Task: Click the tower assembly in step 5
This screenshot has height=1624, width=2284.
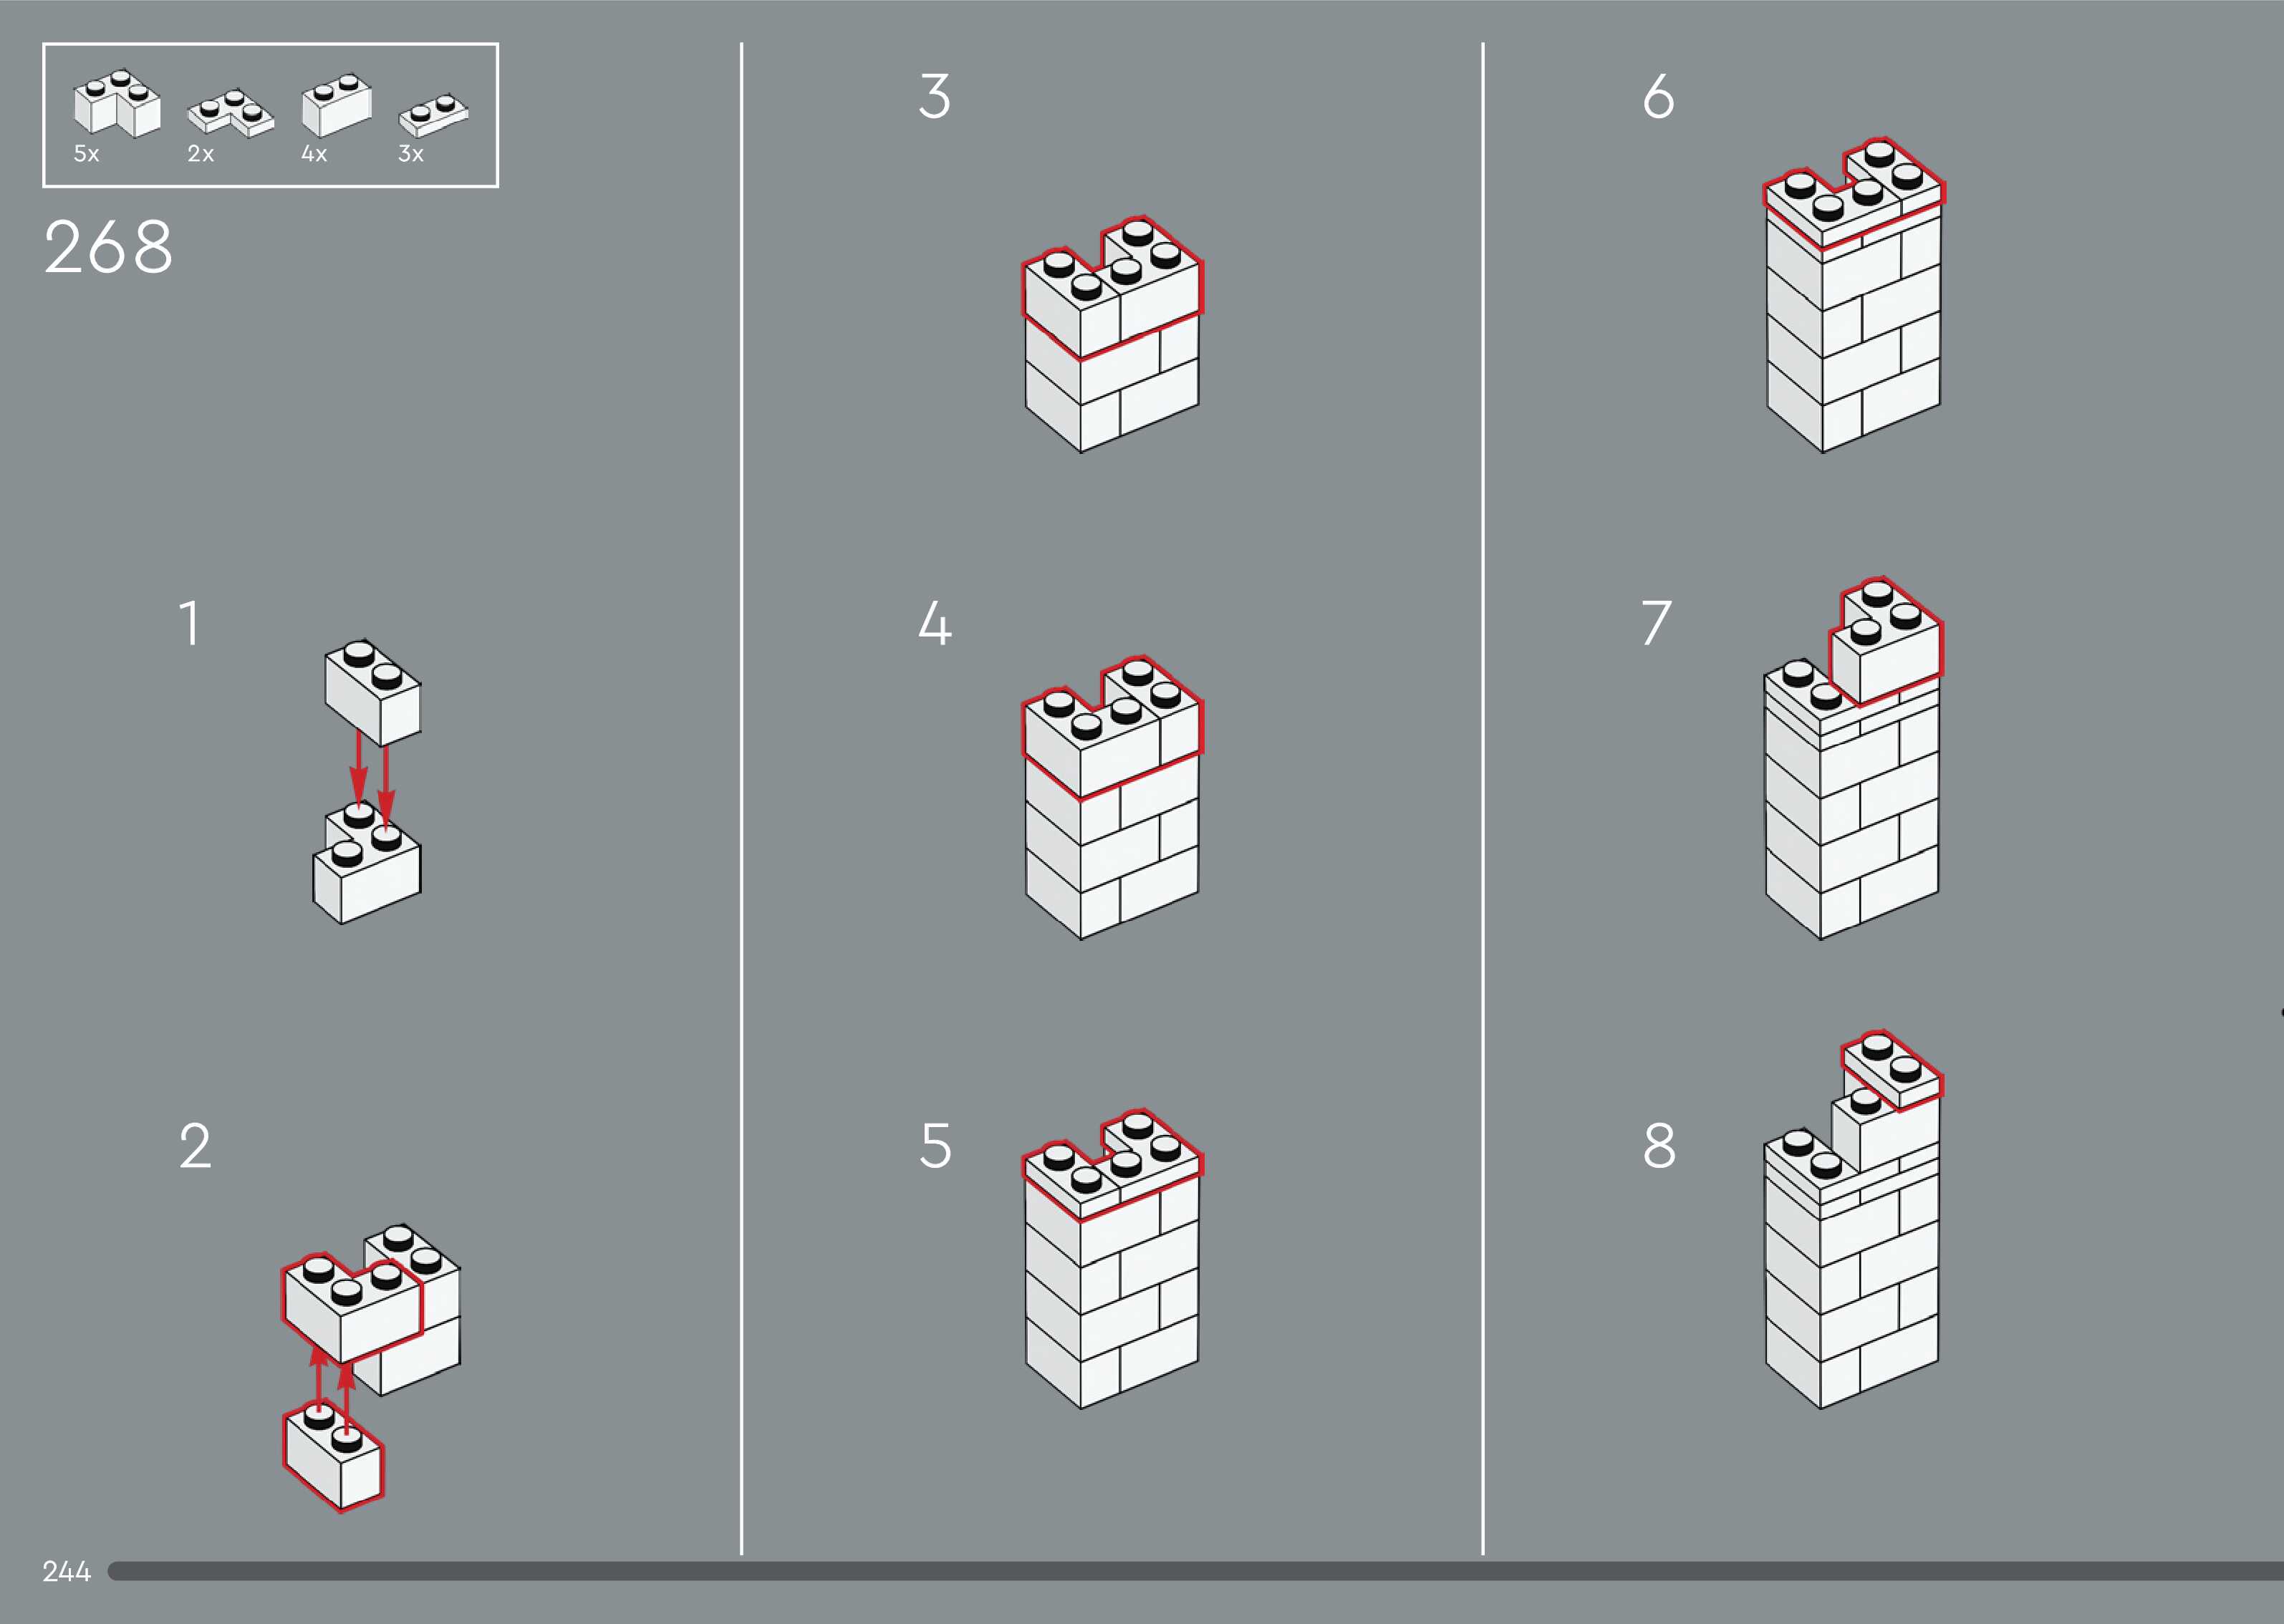Action: (1112, 1259)
